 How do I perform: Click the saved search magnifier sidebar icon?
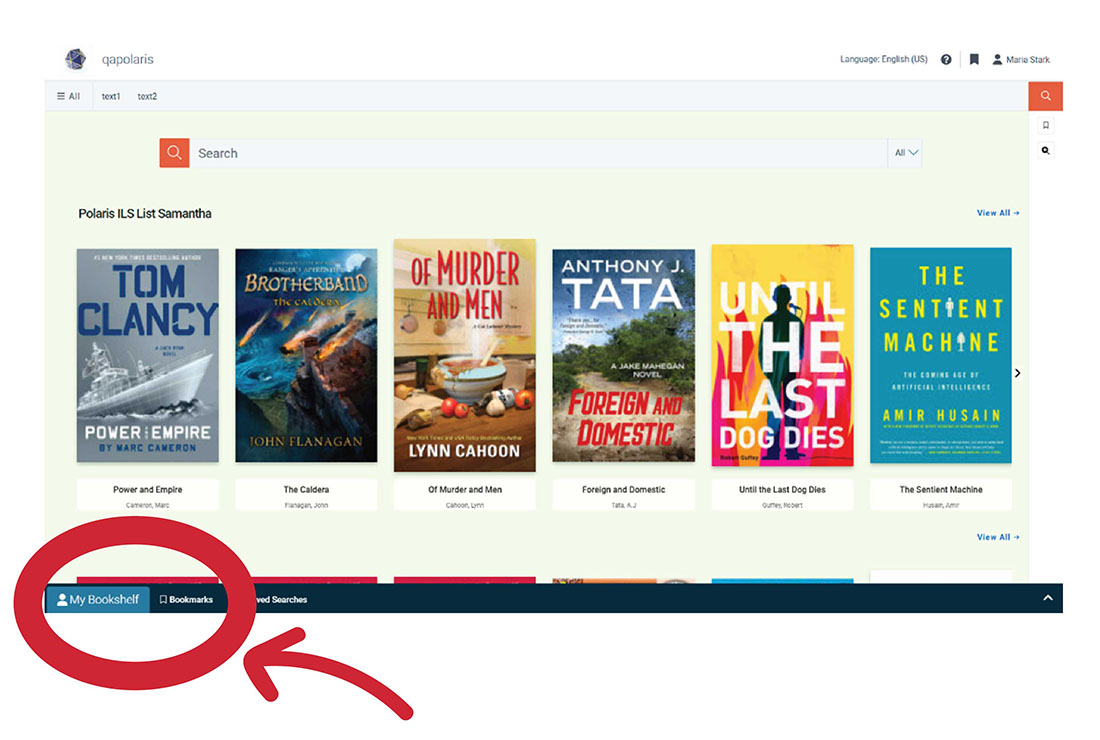click(x=1046, y=151)
